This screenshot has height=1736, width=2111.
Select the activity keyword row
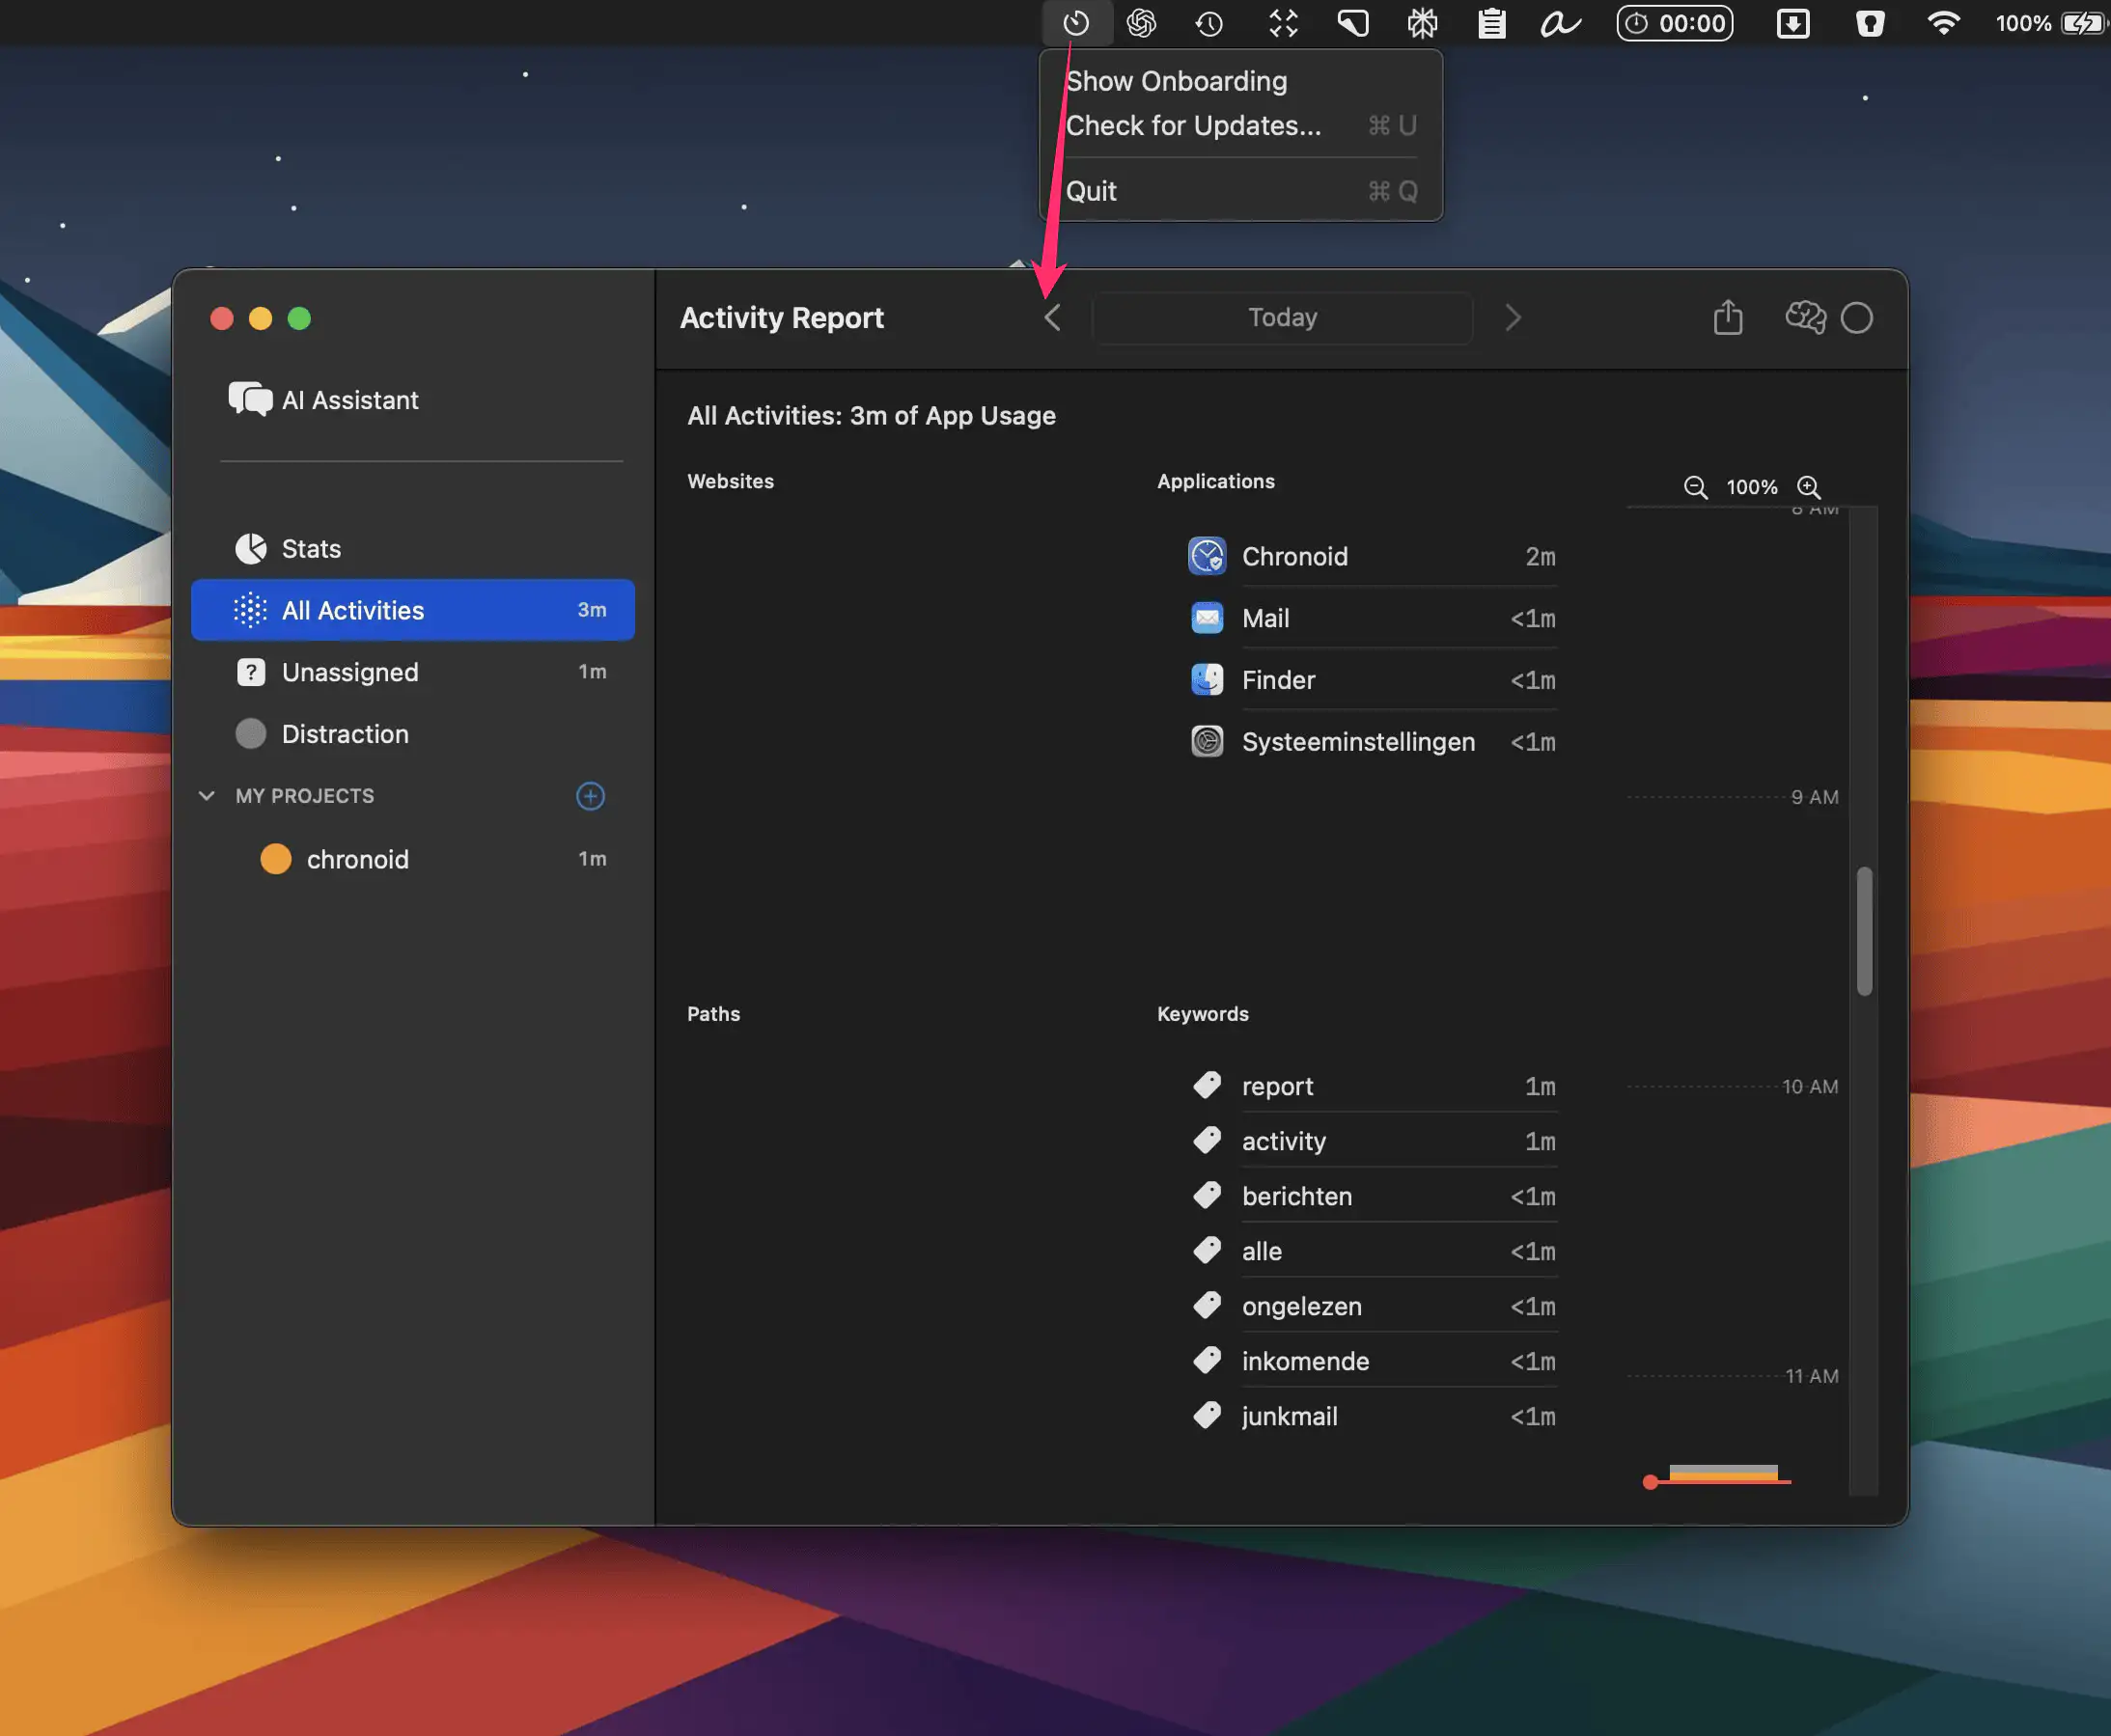pyautogui.click(x=1372, y=1141)
